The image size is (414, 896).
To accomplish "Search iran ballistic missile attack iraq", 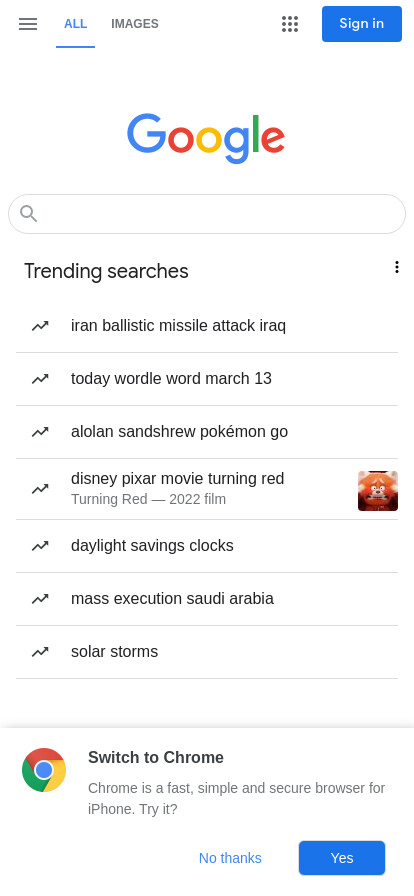I will tap(207, 326).
